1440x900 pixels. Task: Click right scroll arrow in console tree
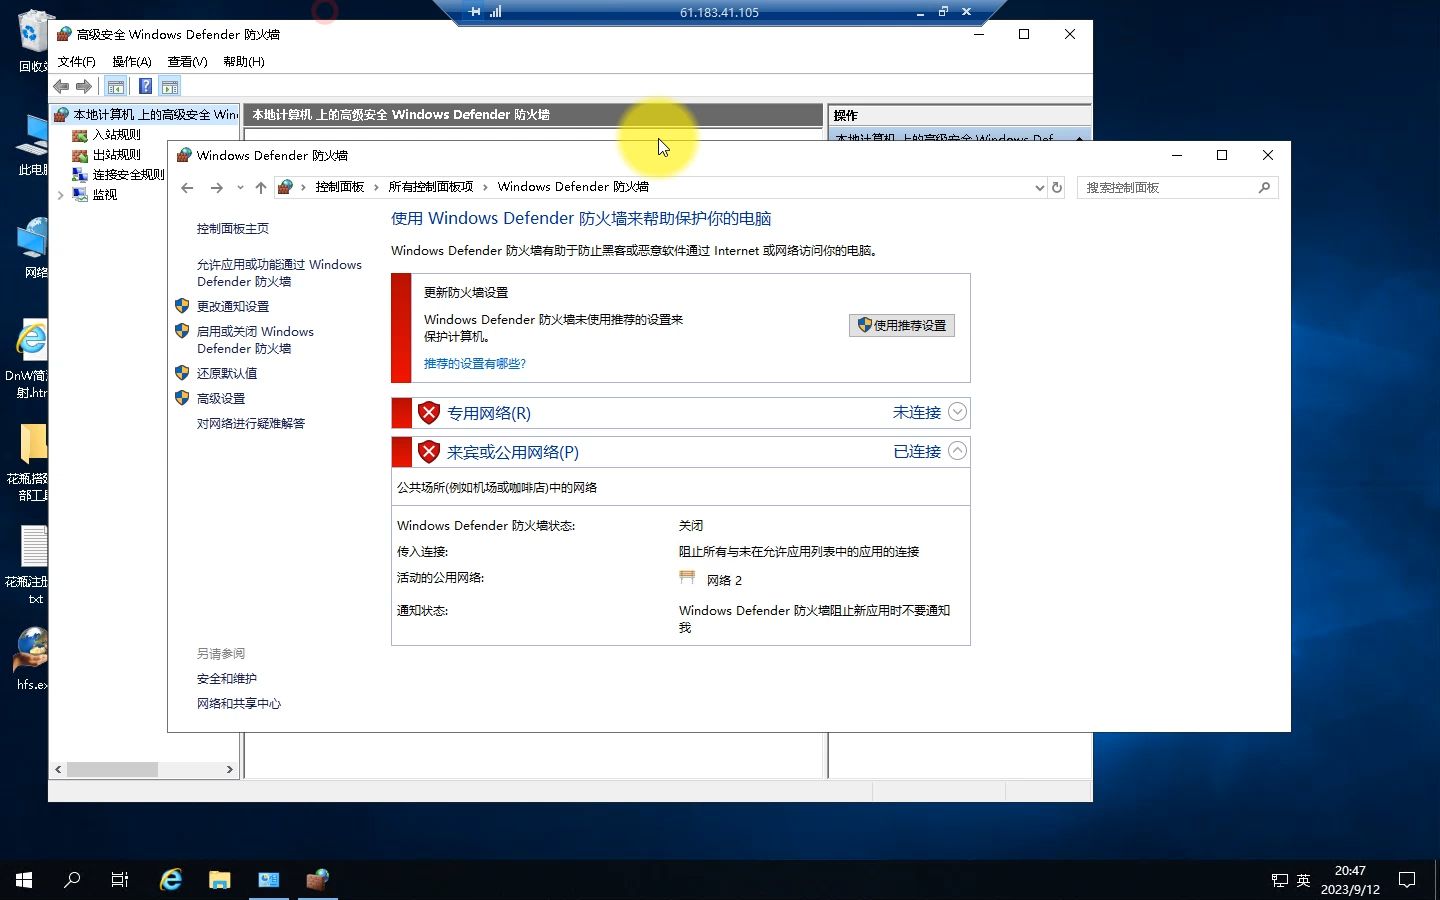point(230,770)
